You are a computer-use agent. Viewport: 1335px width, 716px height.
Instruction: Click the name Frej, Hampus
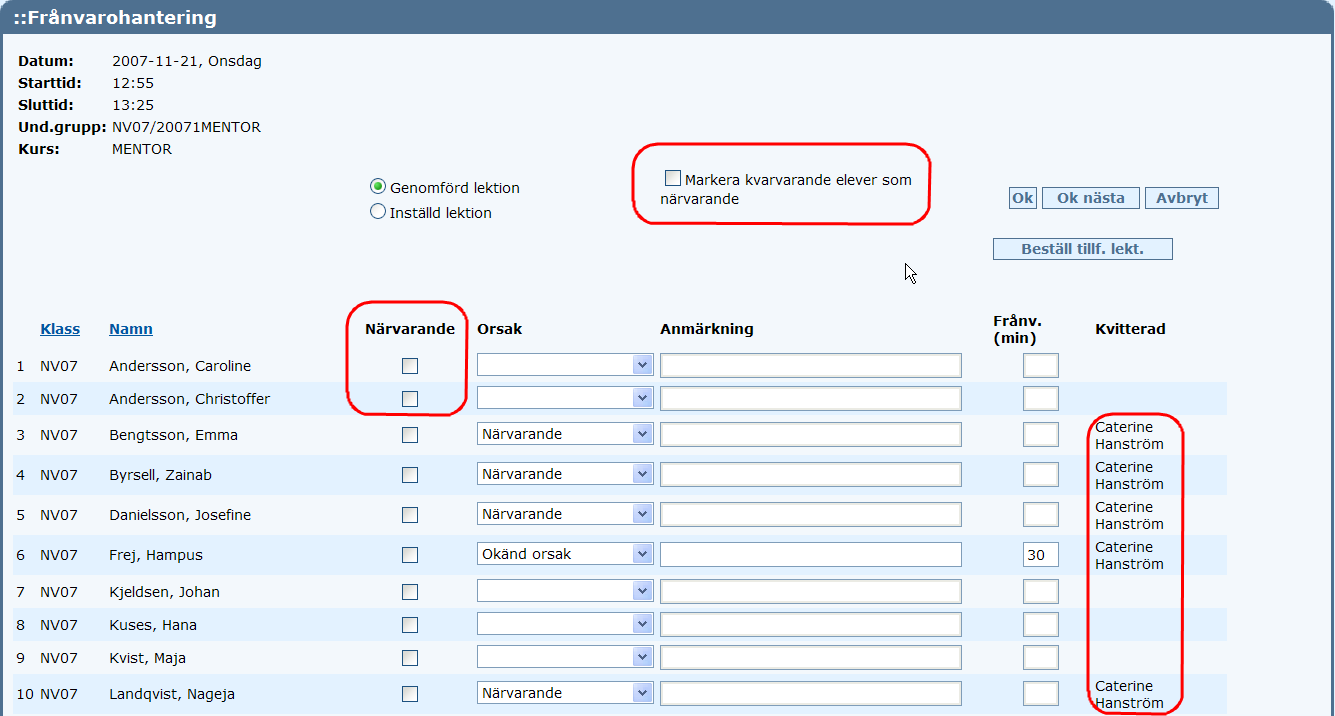tap(156, 555)
